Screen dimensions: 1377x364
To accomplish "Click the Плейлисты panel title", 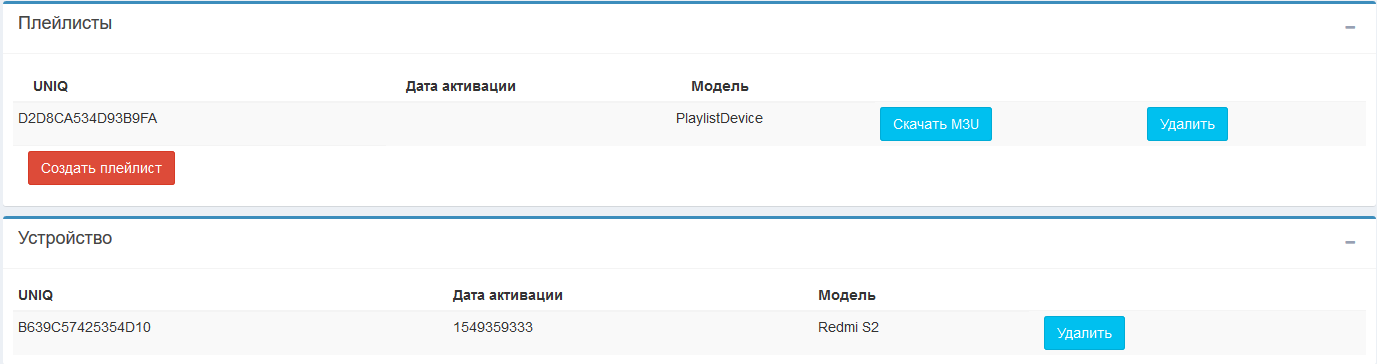I will click(x=65, y=23).
